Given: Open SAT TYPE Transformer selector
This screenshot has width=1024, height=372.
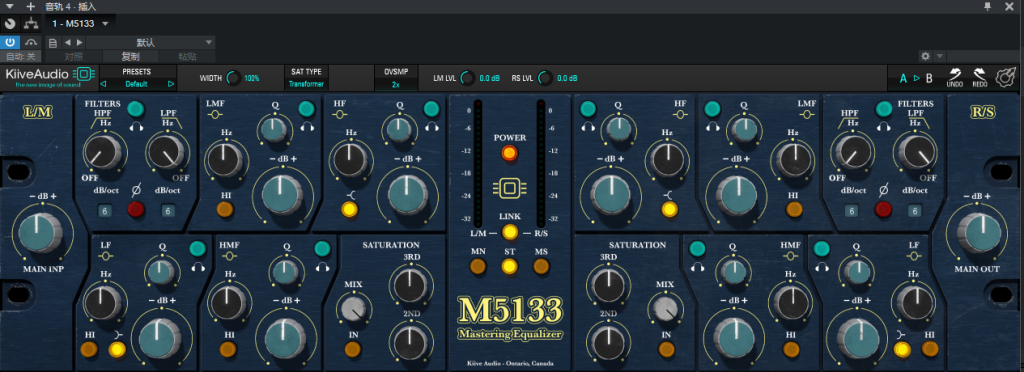Looking at the screenshot, I should [x=306, y=78].
